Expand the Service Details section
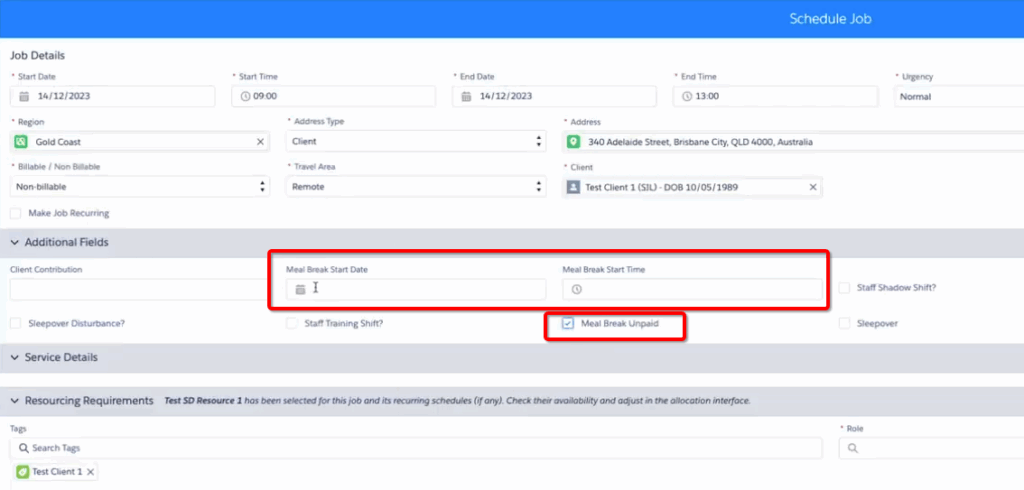This screenshot has height=490, width=1024. click(x=15, y=357)
